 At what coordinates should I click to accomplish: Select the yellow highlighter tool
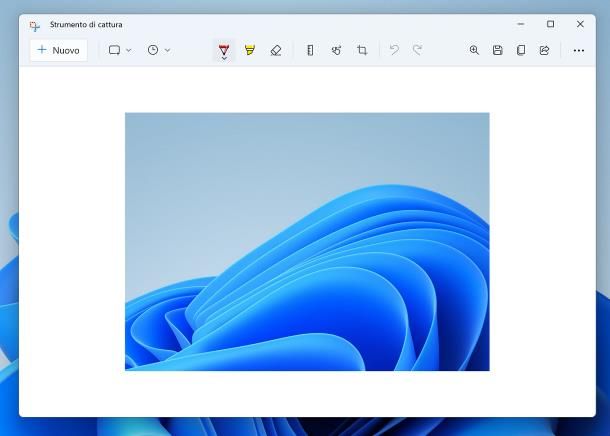click(250, 50)
